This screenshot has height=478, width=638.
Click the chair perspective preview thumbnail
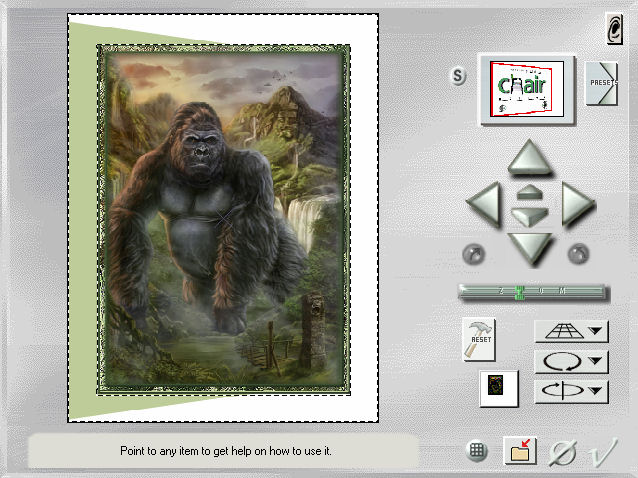click(527, 89)
